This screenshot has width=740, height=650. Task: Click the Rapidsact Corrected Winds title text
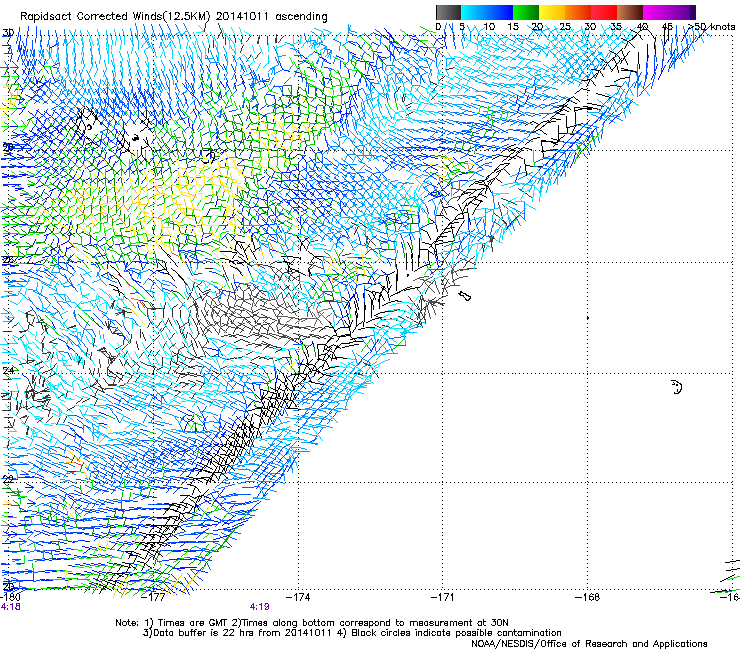click(173, 16)
